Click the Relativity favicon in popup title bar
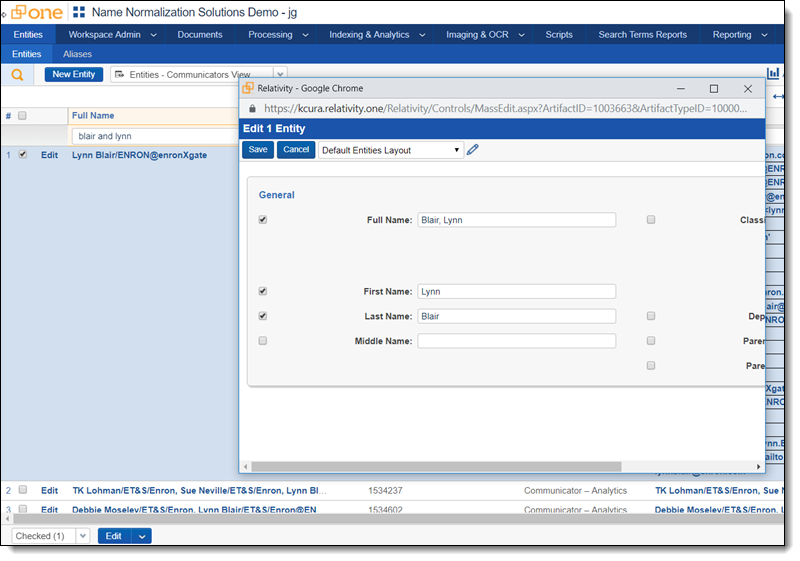The width and height of the screenshot is (800, 561). tap(248, 88)
